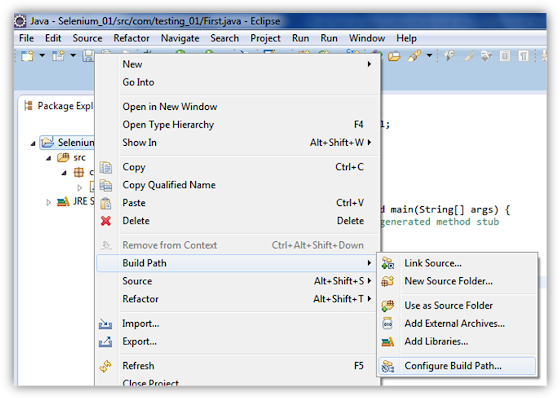
Task: Open the Navigate menu
Action: click(180, 38)
